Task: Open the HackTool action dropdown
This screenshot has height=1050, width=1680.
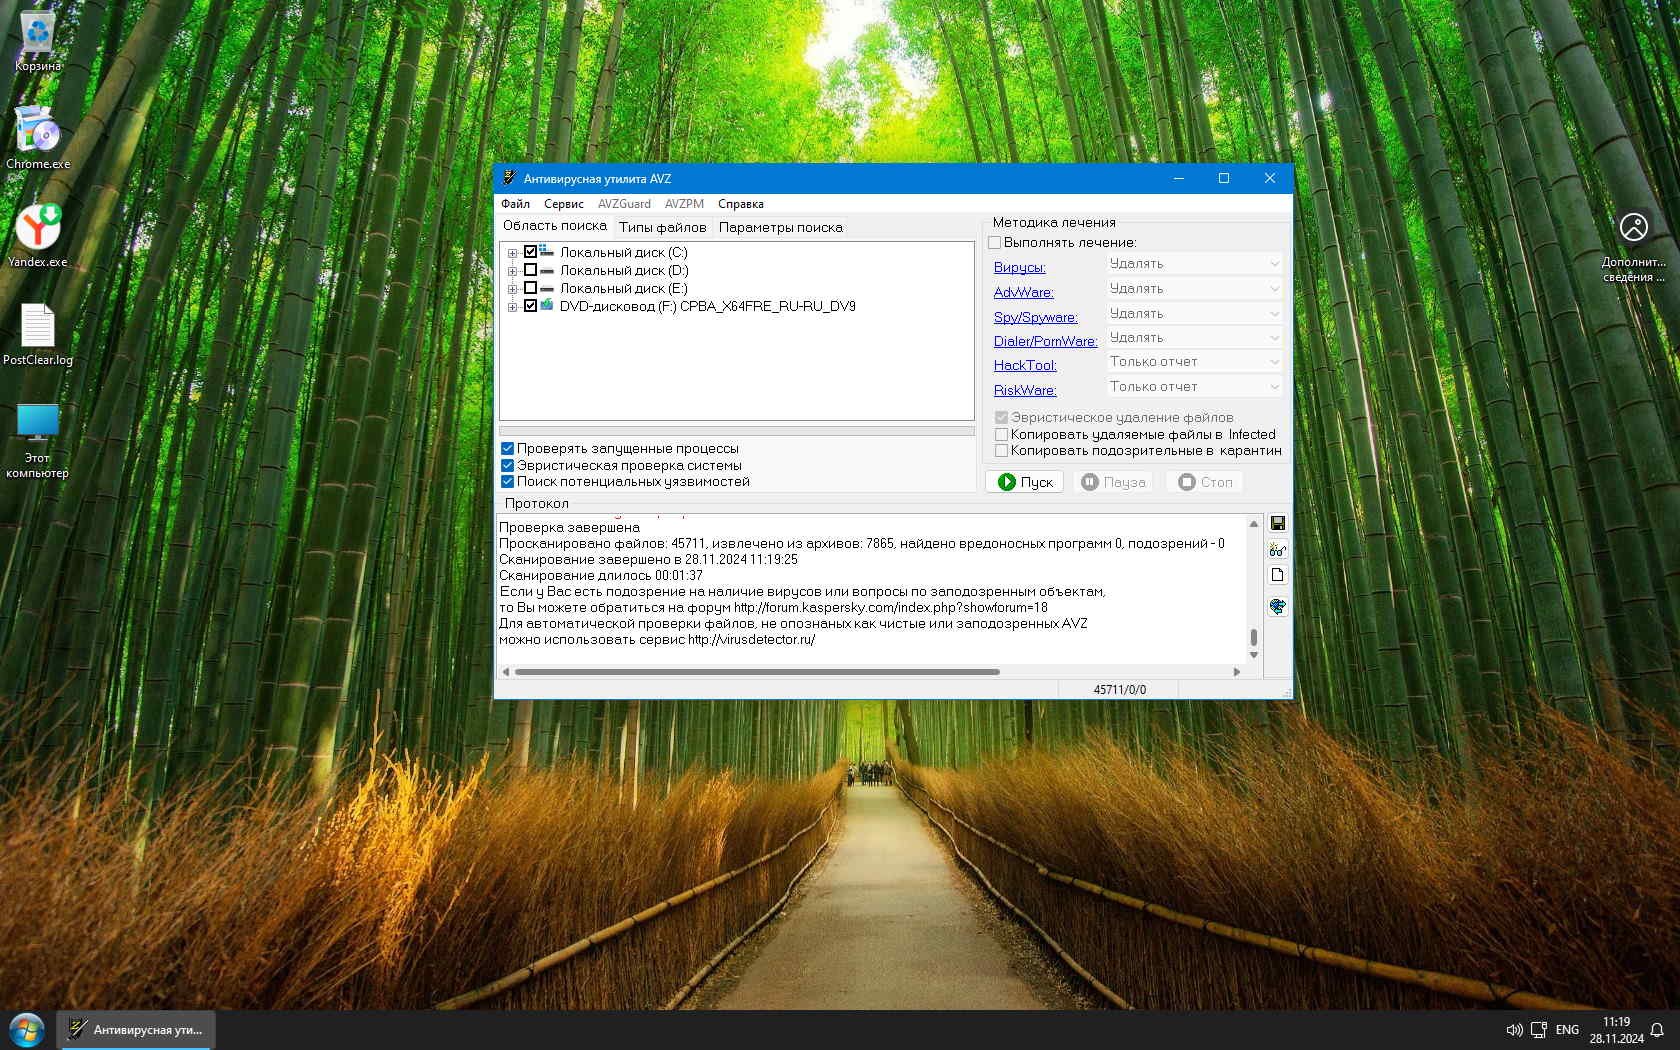Action: (1194, 362)
